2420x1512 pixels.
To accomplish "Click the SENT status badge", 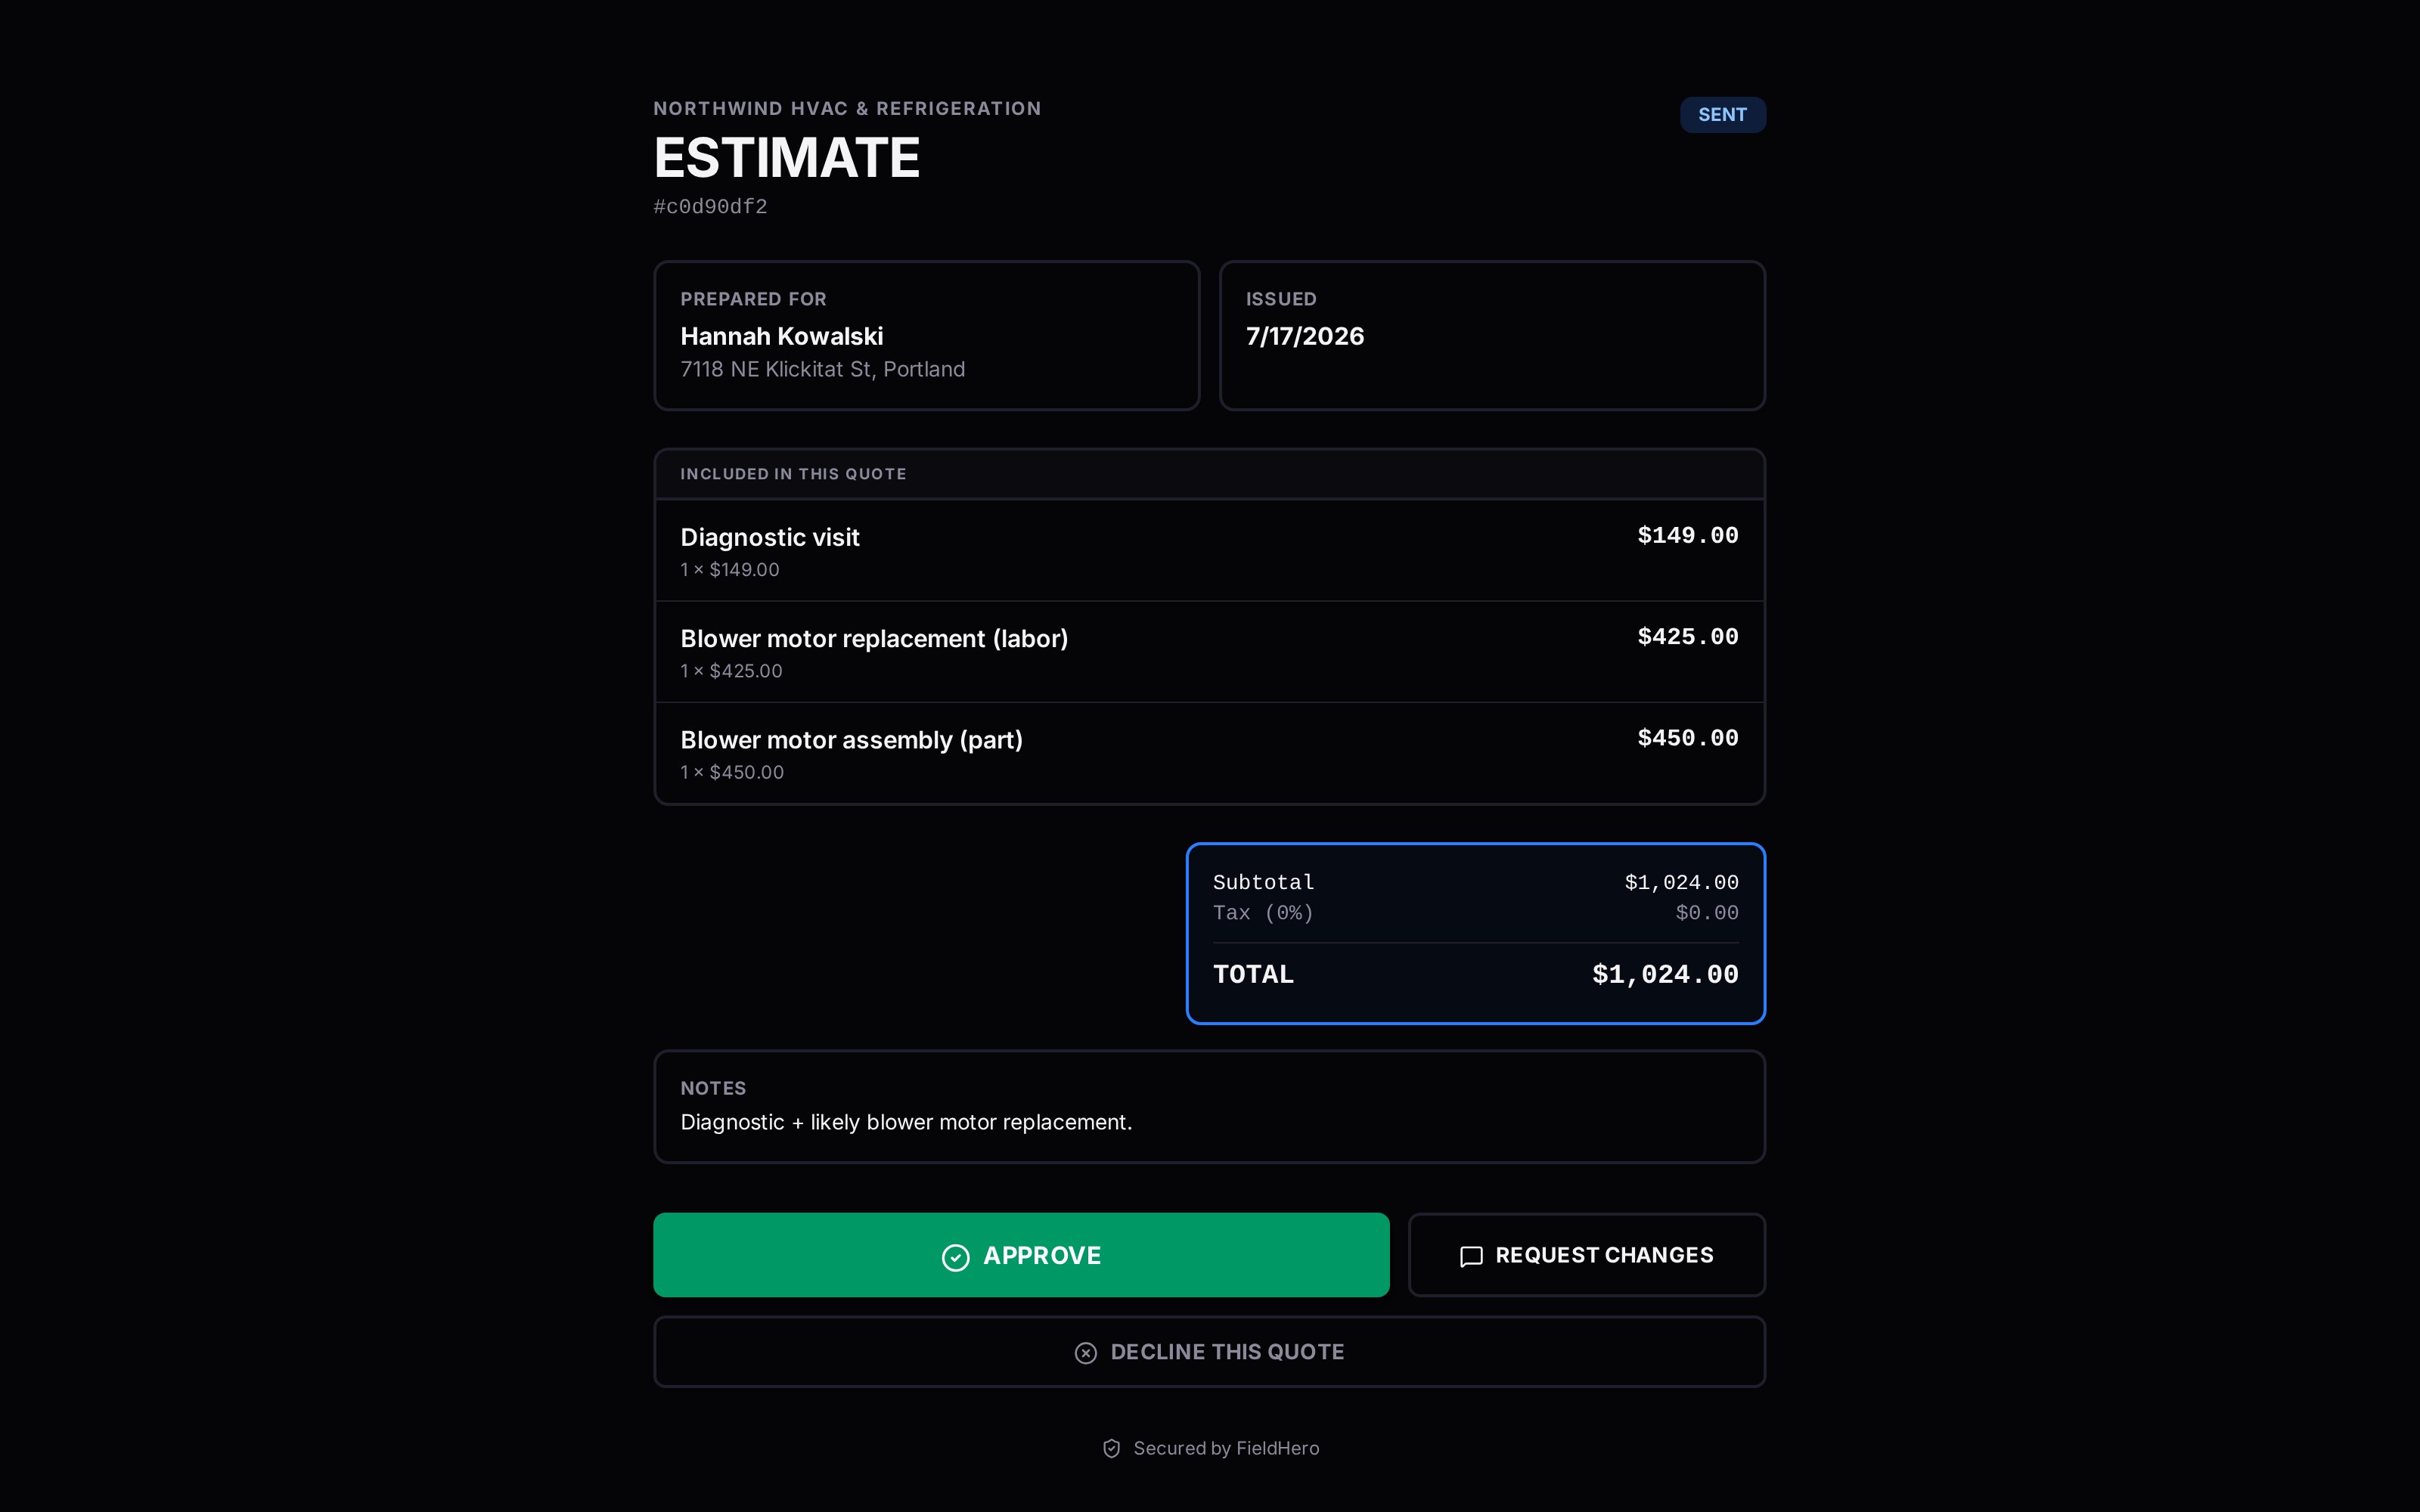I will click(x=1722, y=115).
